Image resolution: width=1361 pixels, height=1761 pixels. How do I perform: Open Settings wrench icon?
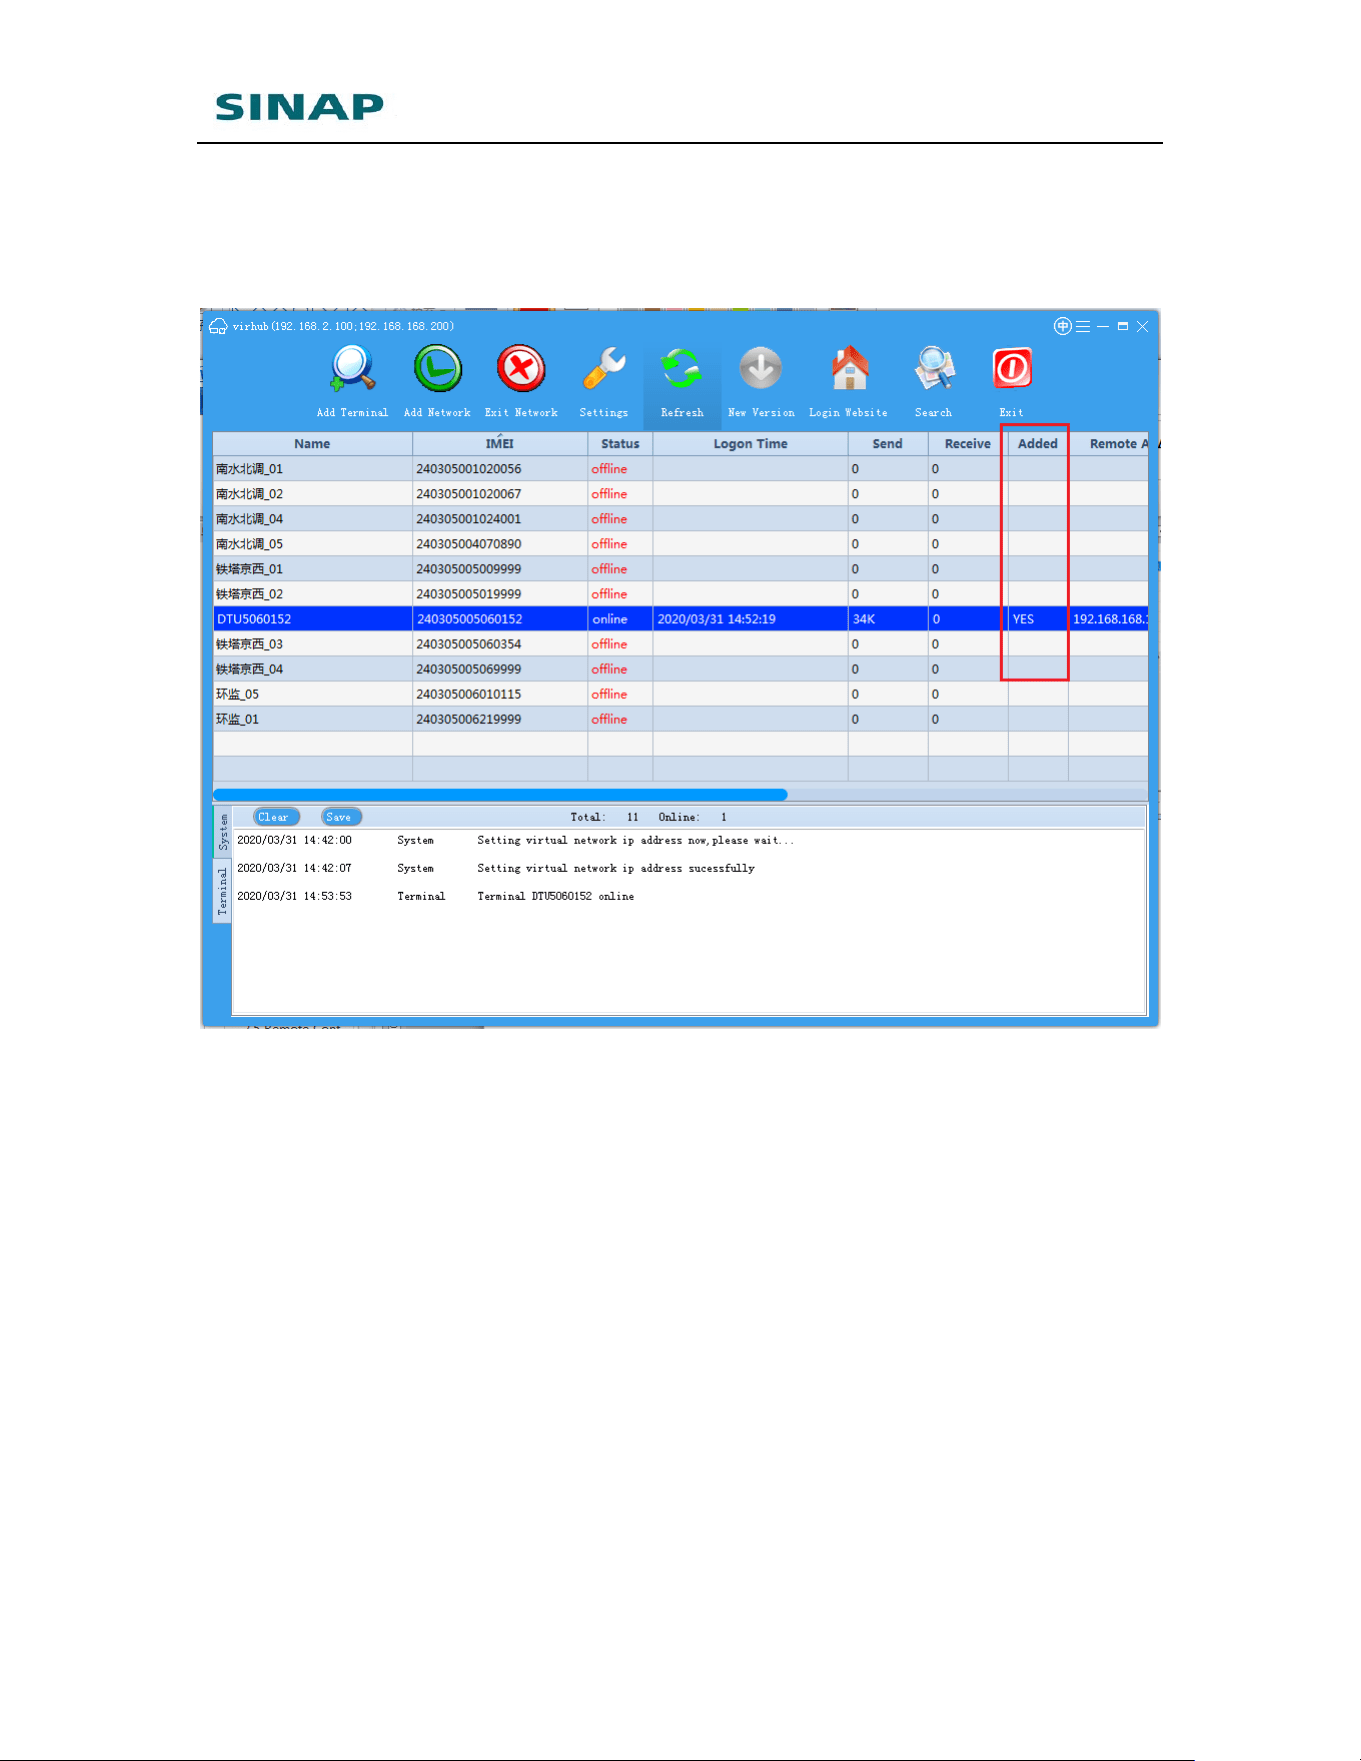click(x=604, y=370)
